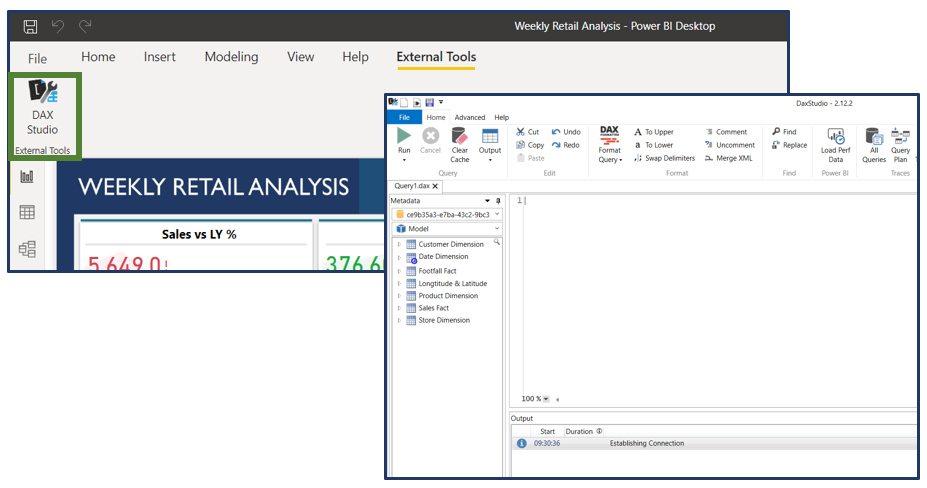Convert text To Upper case
Image resolution: width=927 pixels, height=488 pixels.
653,132
